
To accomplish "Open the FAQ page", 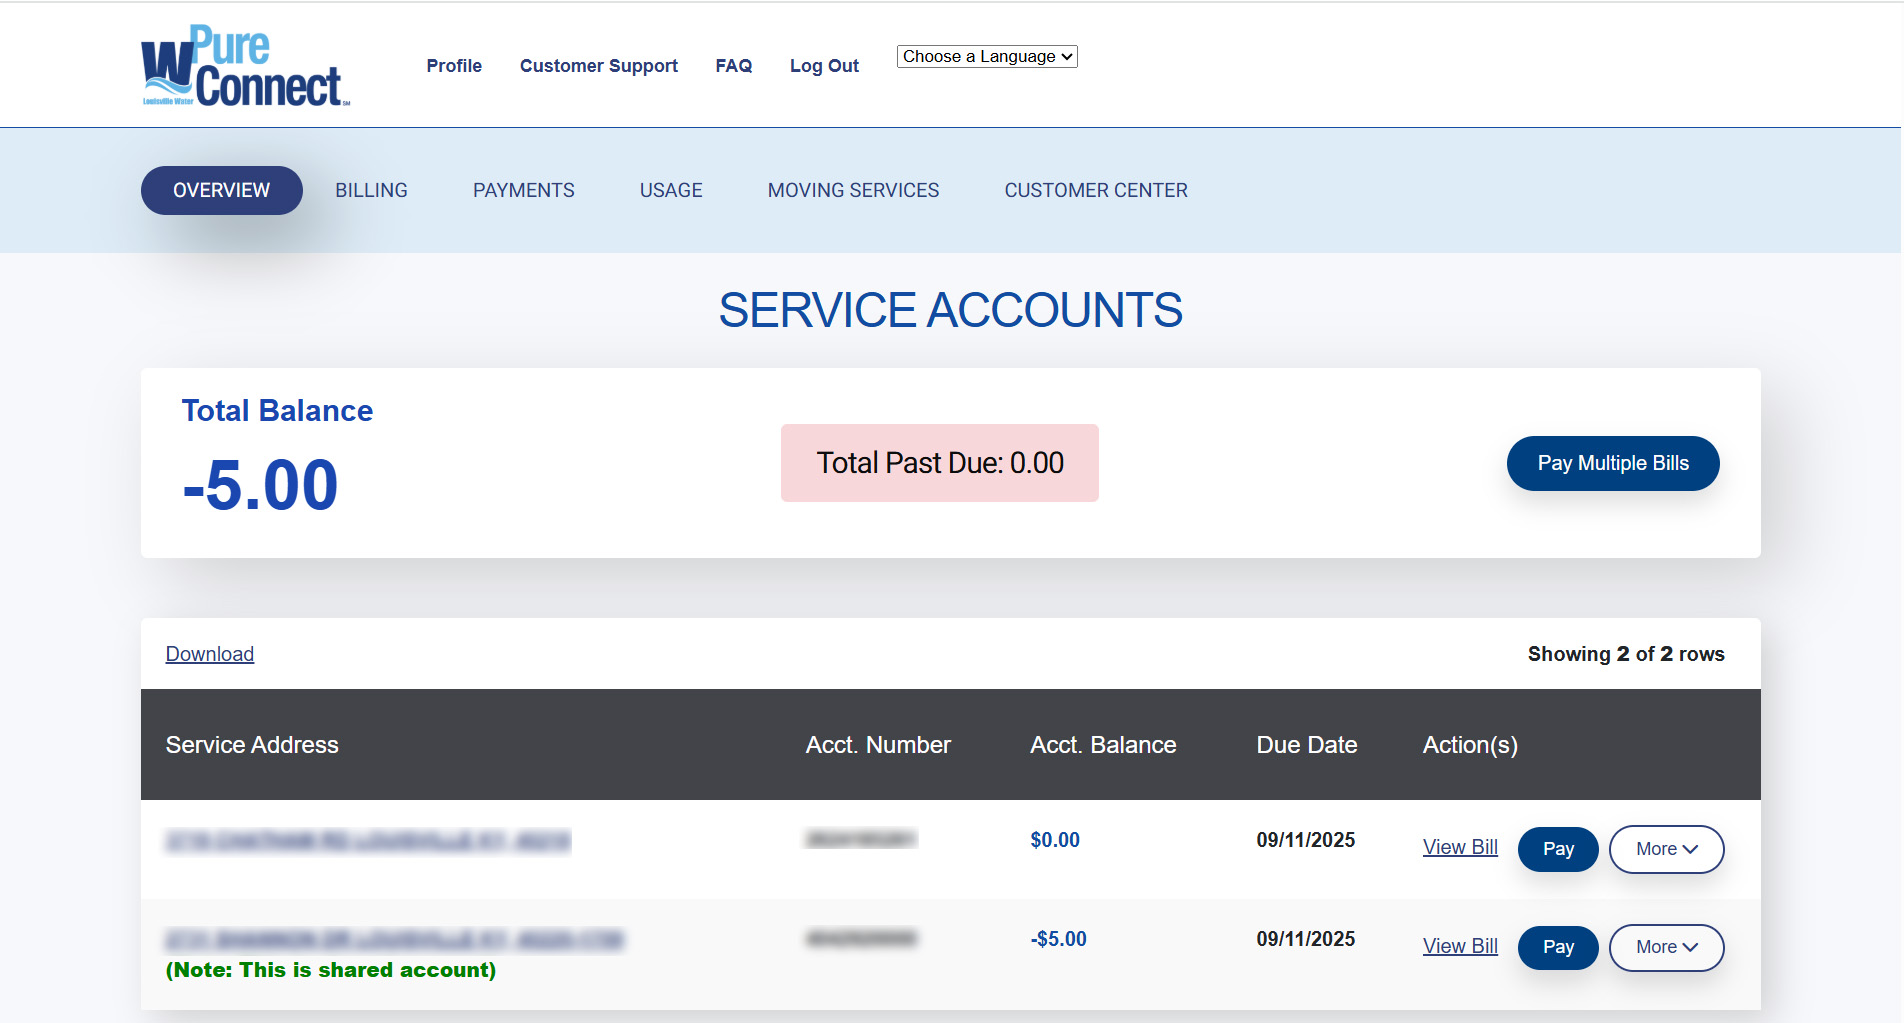I will pos(733,66).
